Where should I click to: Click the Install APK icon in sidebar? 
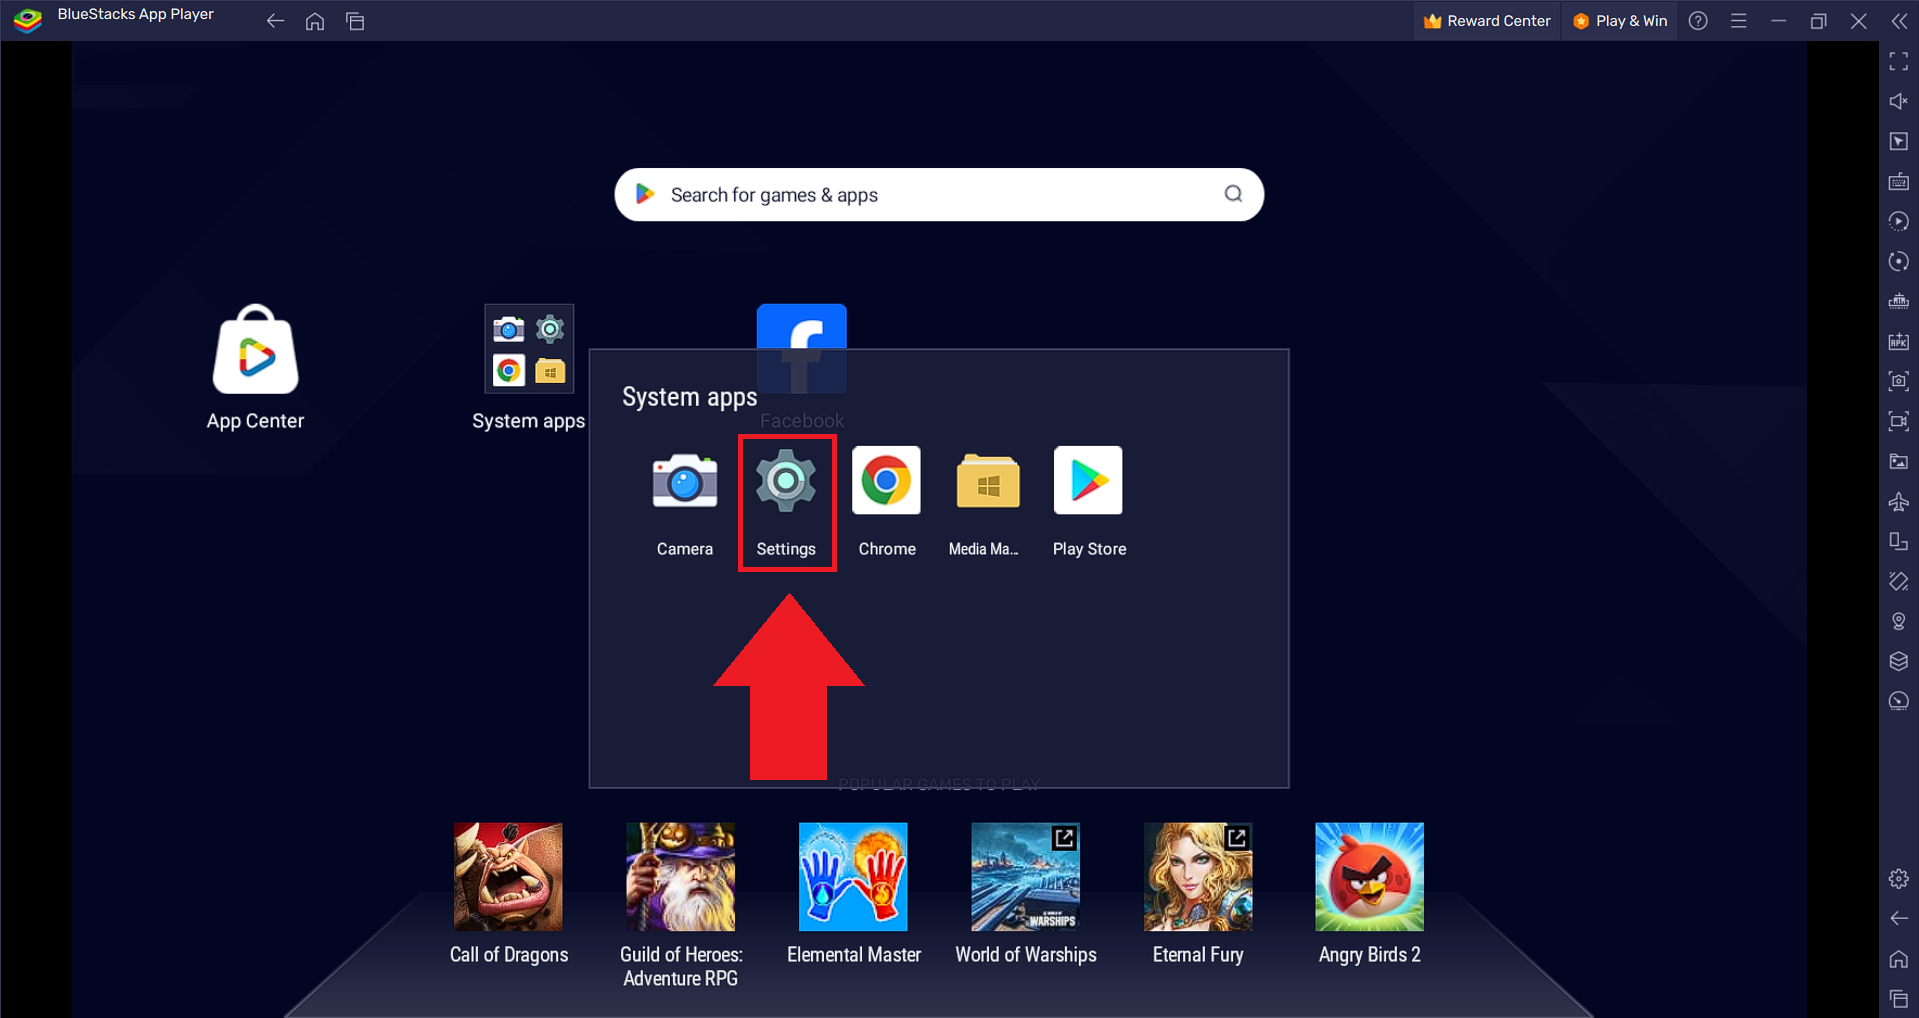pyautogui.click(x=1899, y=341)
